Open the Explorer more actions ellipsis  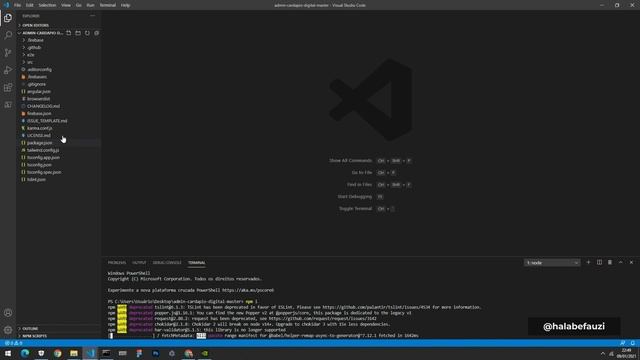click(x=93, y=16)
